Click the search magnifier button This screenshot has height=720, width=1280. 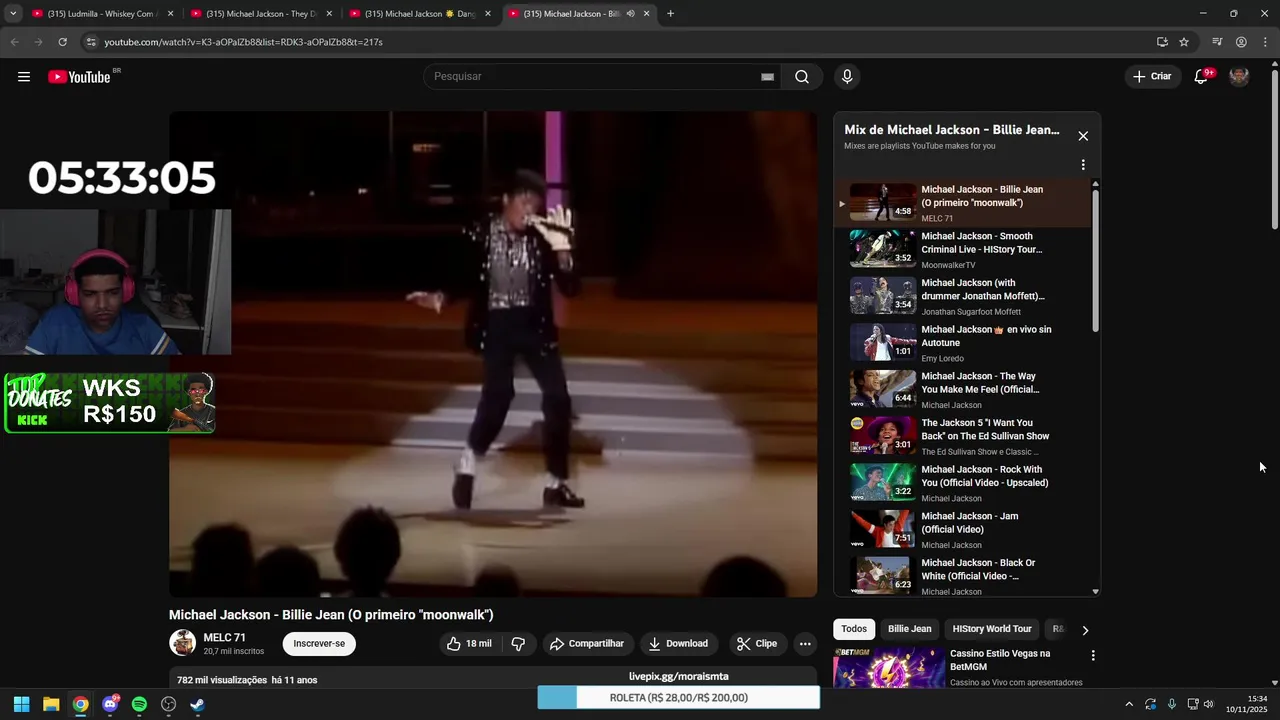coord(802,77)
